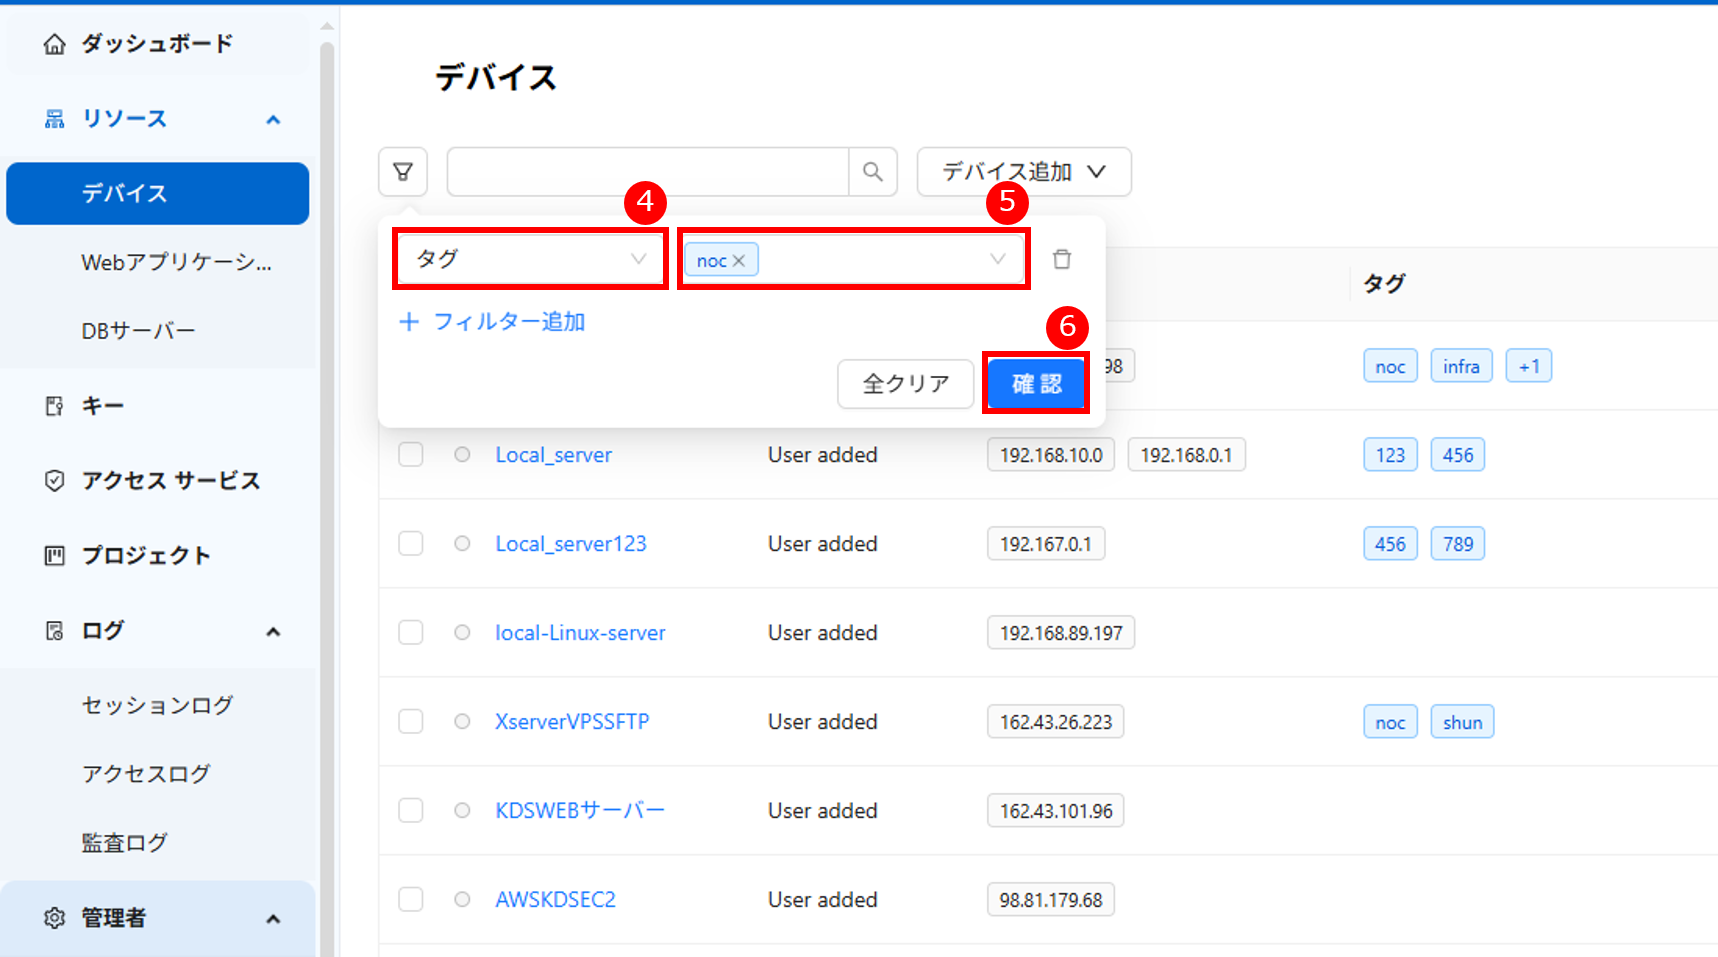Image resolution: width=1718 pixels, height=957 pixels.
Task: Click the key icon in sidebar
Action: tap(55, 406)
